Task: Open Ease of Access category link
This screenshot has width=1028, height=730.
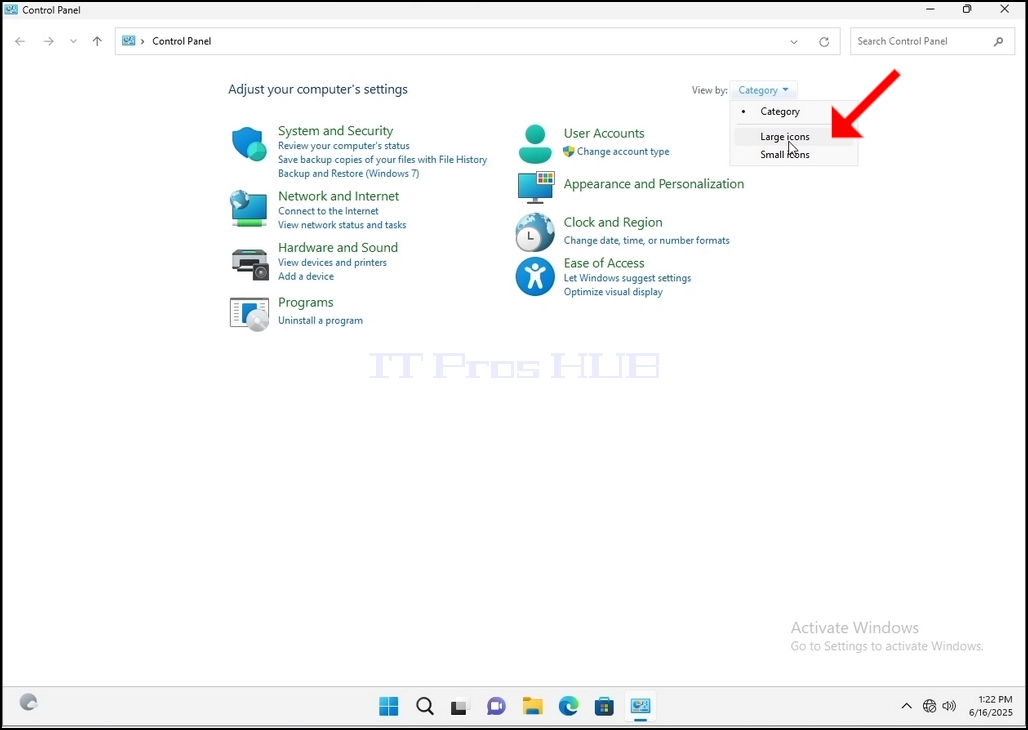Action: click(604, 263)
